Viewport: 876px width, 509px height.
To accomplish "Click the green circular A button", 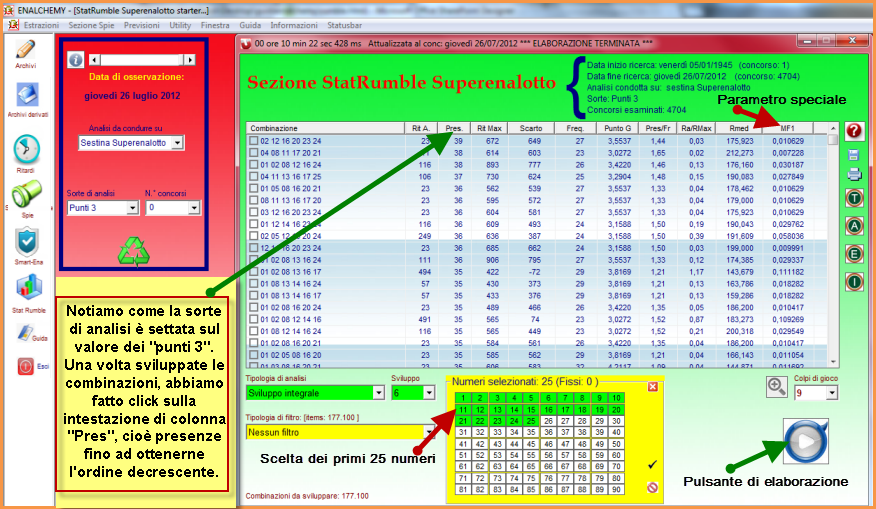I will click(854, 226).
